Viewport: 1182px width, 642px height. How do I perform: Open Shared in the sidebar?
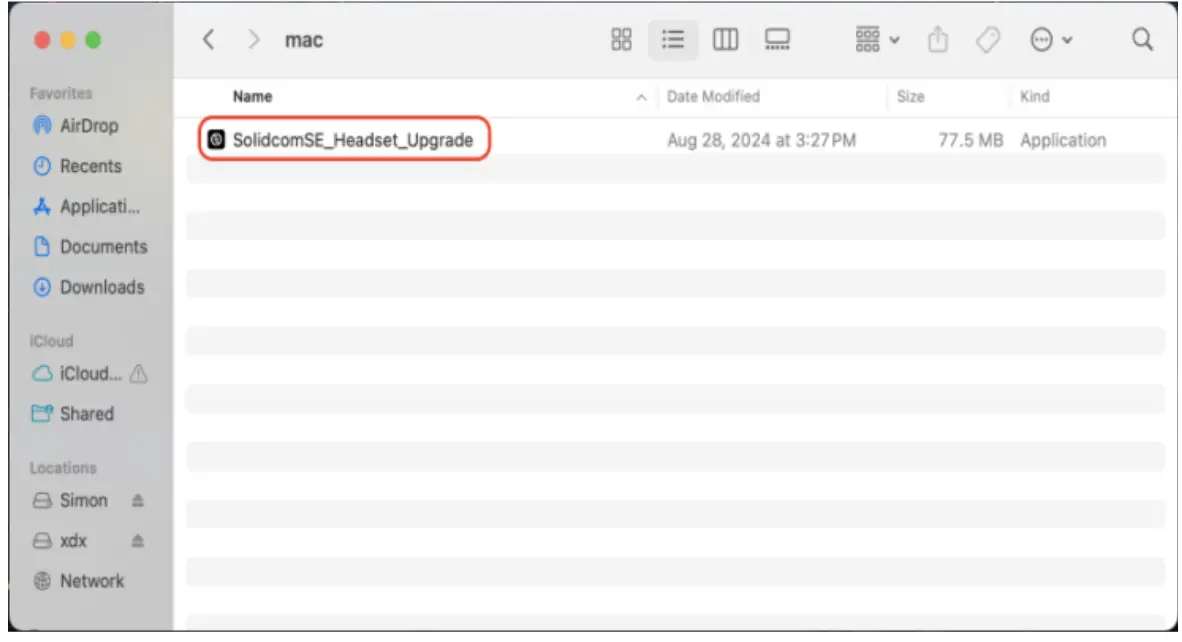click(72, 414)
